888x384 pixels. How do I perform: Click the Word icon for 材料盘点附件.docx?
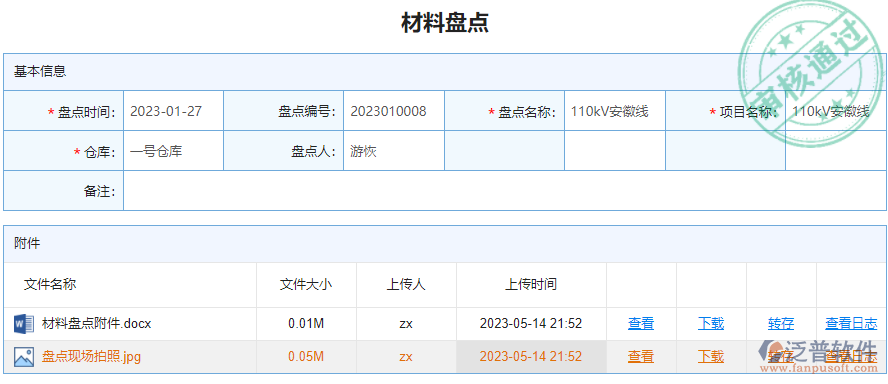point(24,324)
